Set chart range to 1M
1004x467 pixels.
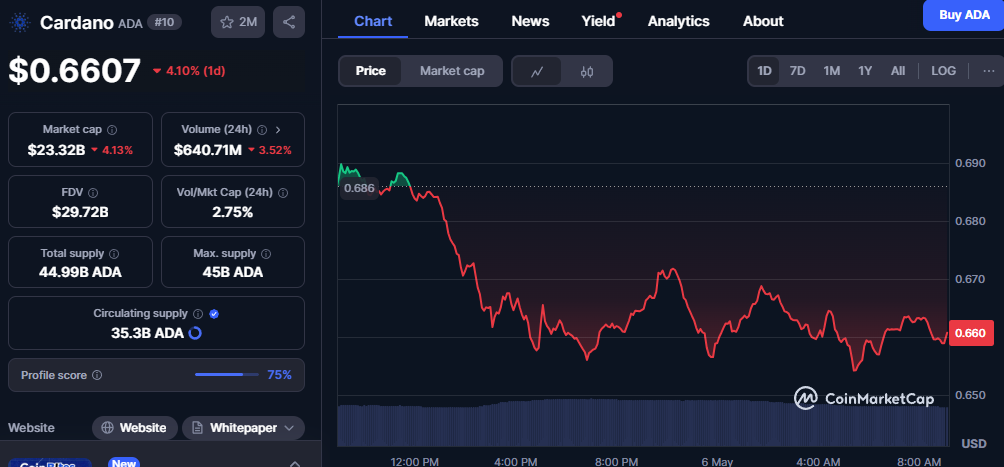(x=832, y=70)
